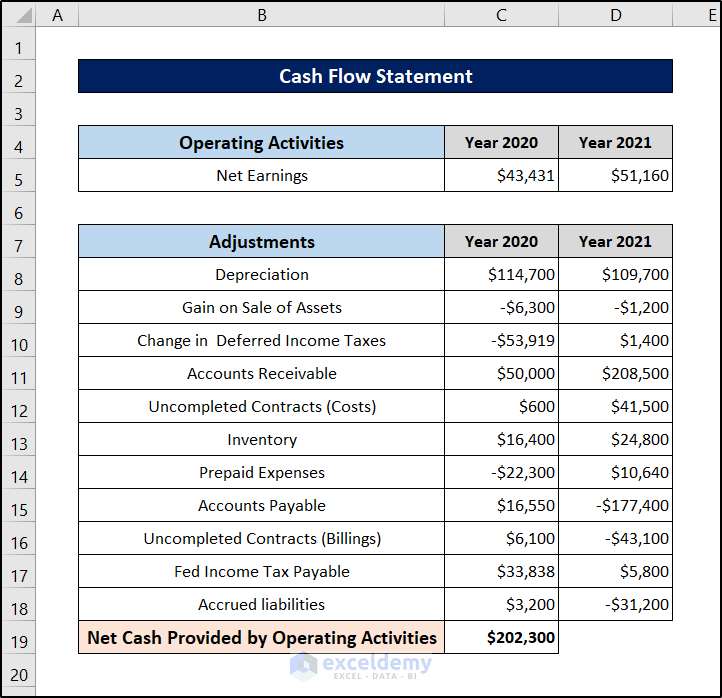Click the Inventory label cell
Image resolution: width=722 pixels, height=698 pixels.
(x=262, y=439)
